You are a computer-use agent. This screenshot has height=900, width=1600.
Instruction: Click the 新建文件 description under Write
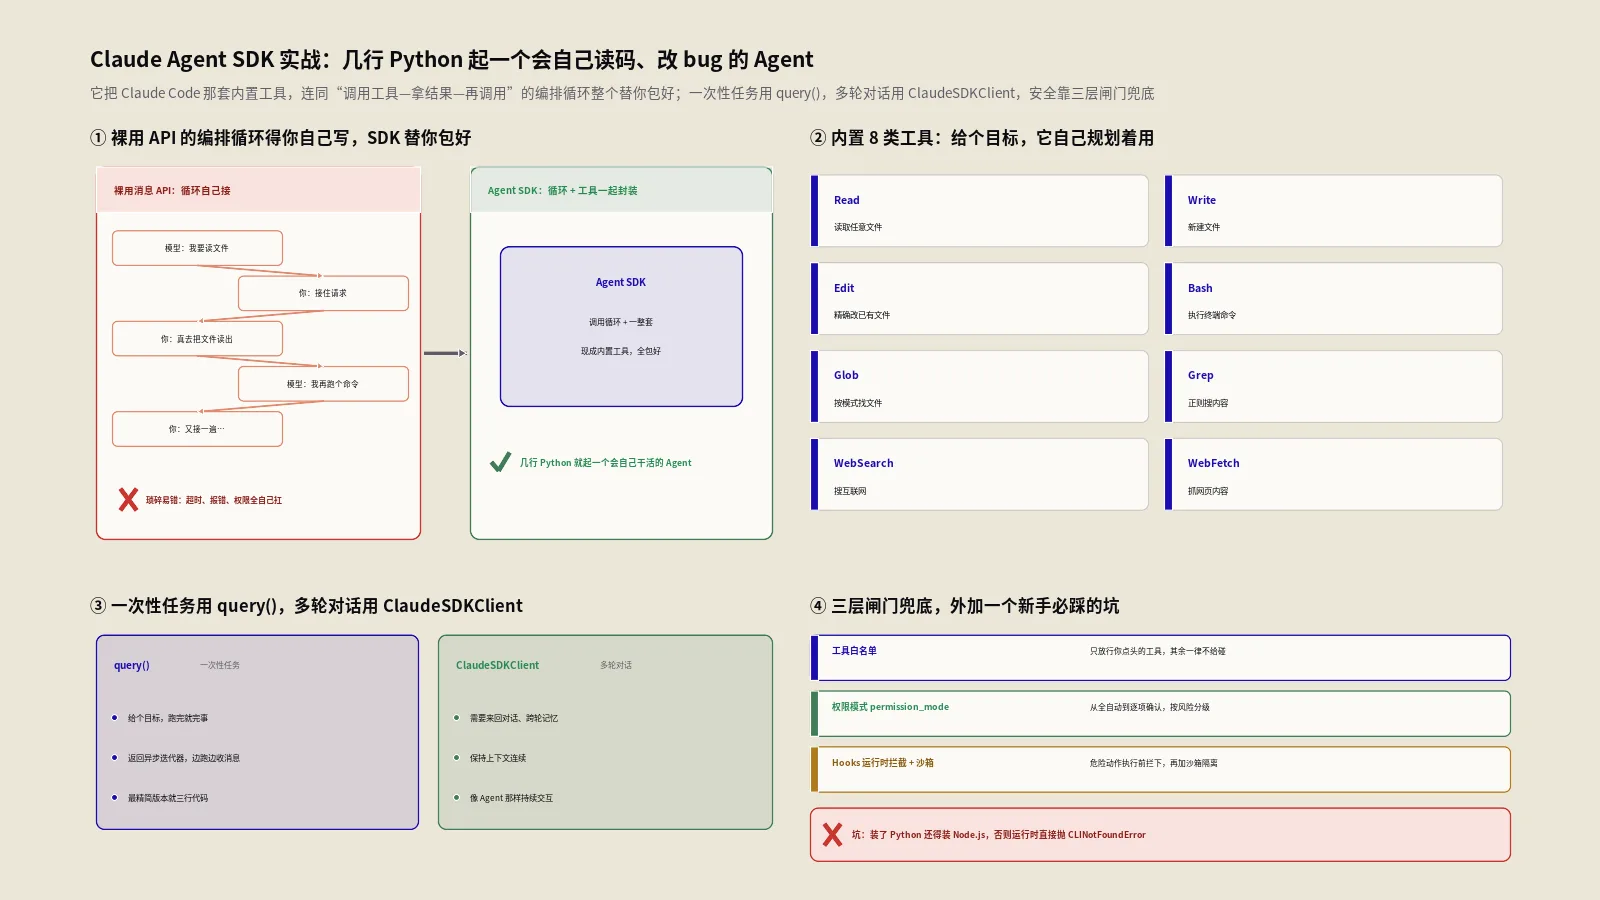pos(1204,227)
